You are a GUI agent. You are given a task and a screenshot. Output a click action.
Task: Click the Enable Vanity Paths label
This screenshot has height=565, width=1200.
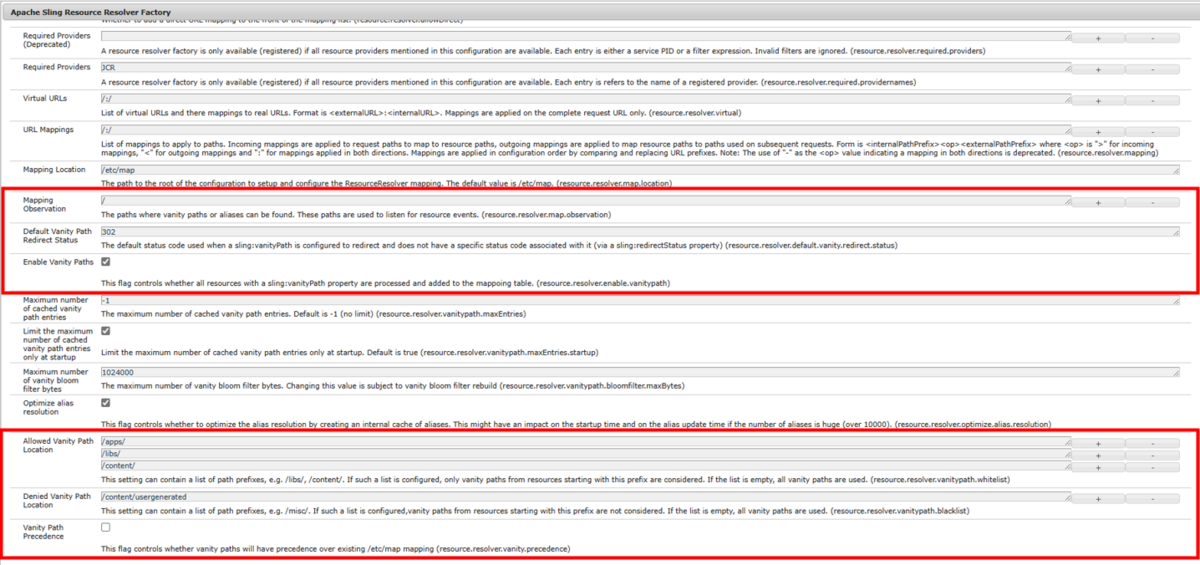point(56,261)
